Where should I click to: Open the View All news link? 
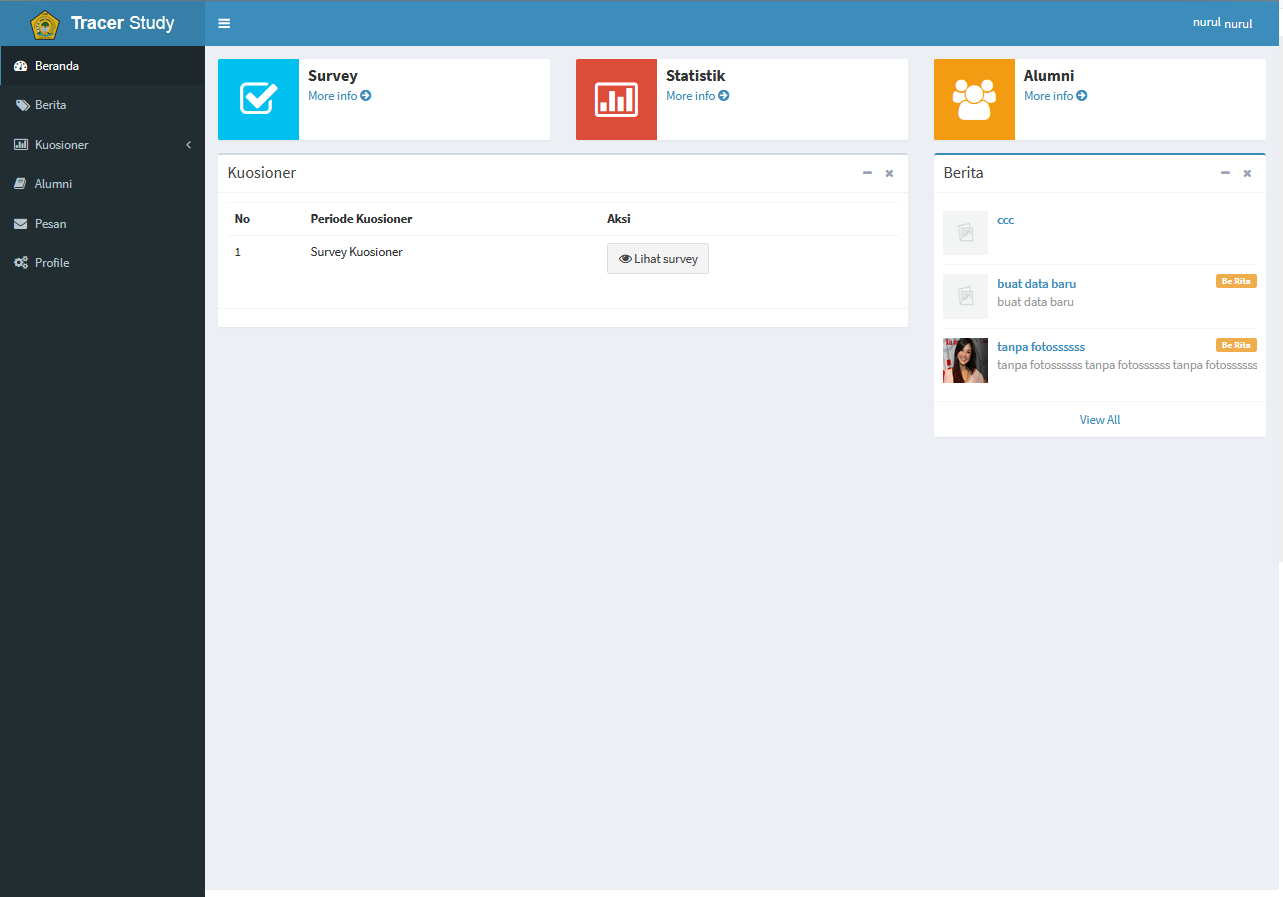1100,420
